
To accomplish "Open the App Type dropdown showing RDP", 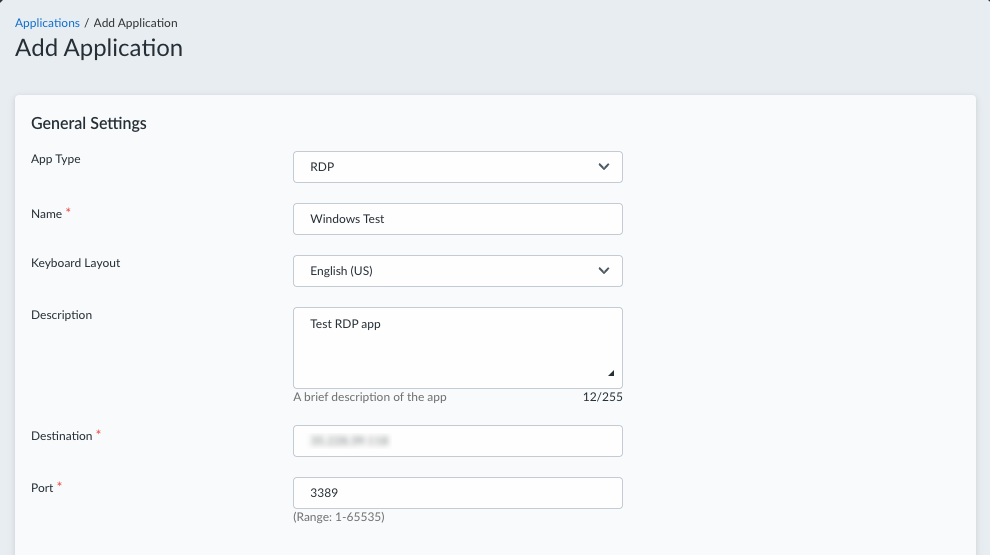I will pos(457,167).
